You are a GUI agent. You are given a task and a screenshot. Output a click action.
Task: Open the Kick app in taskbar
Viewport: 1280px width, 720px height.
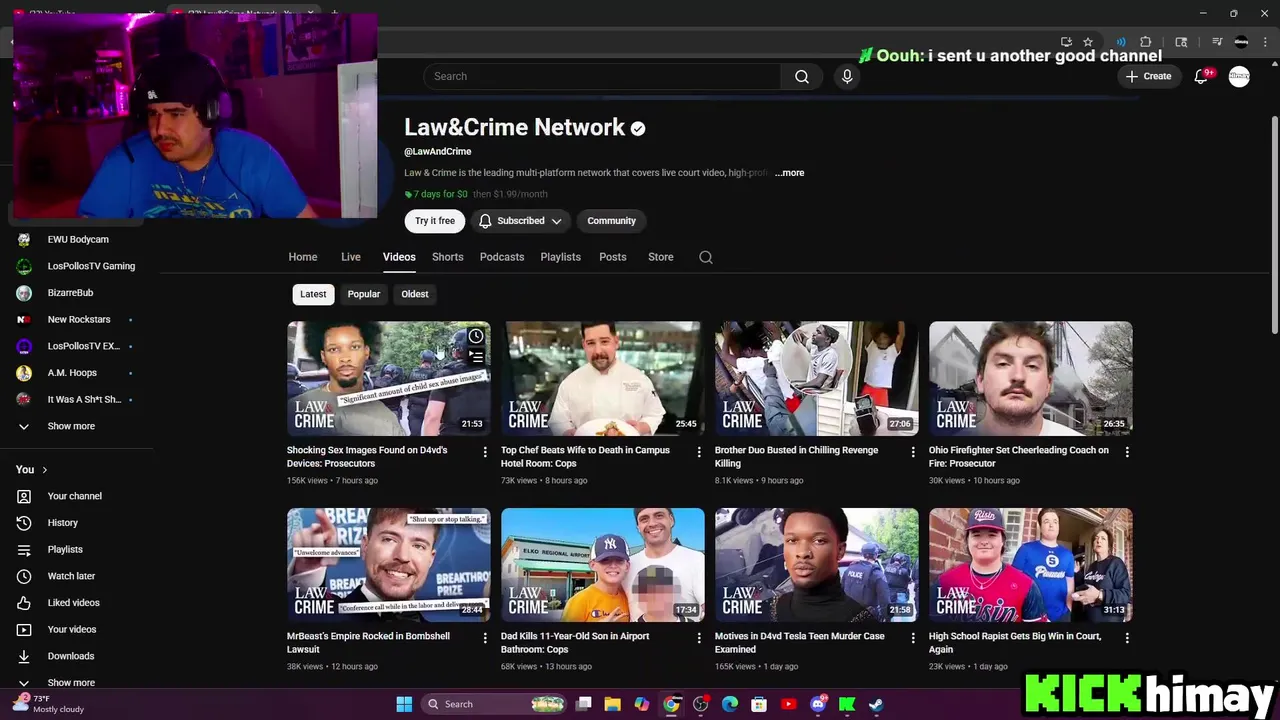847,704
